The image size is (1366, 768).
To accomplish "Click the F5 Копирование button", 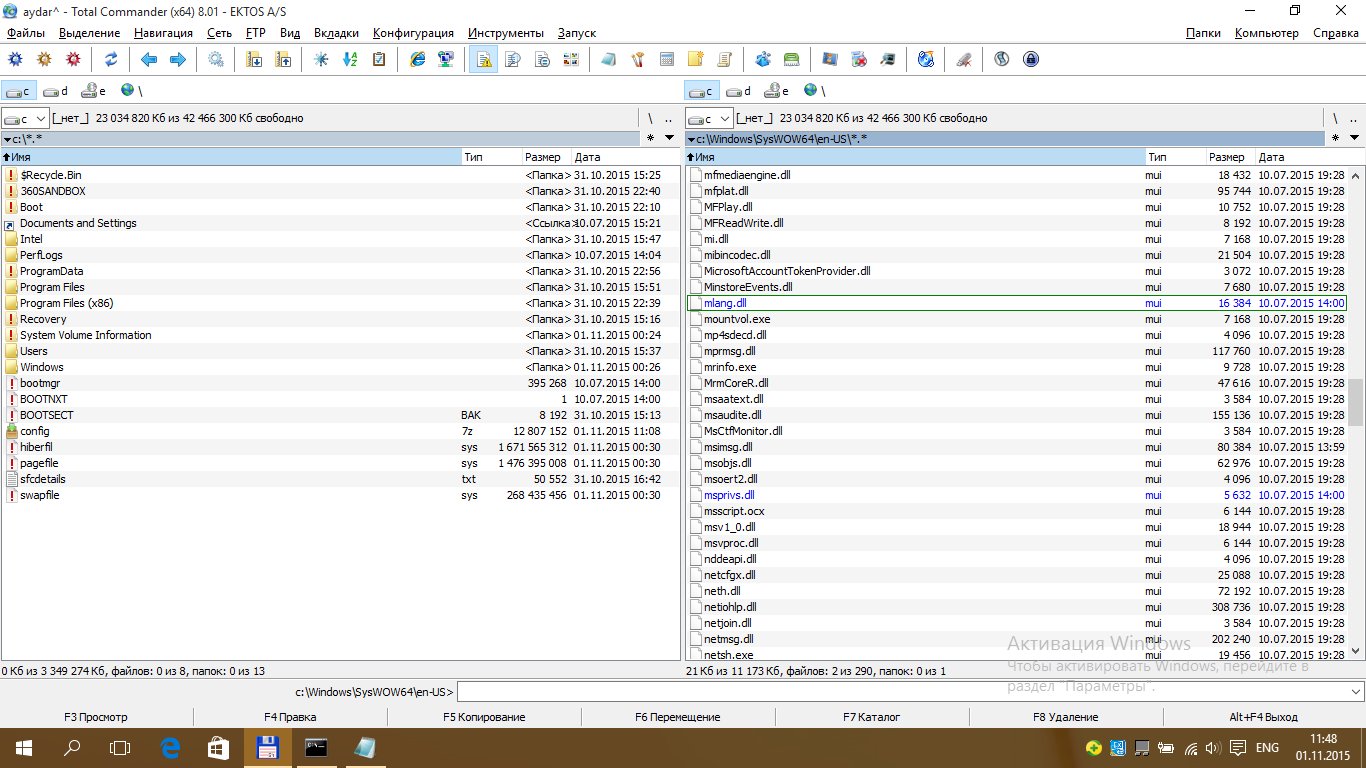I will [x=484, y=717].
